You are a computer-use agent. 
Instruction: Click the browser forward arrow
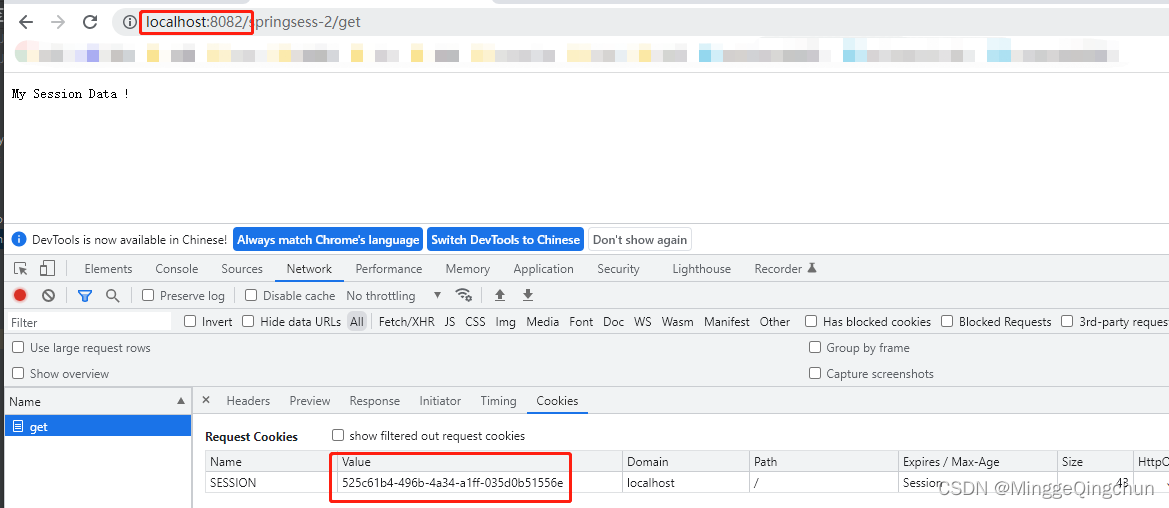[57, 22]
